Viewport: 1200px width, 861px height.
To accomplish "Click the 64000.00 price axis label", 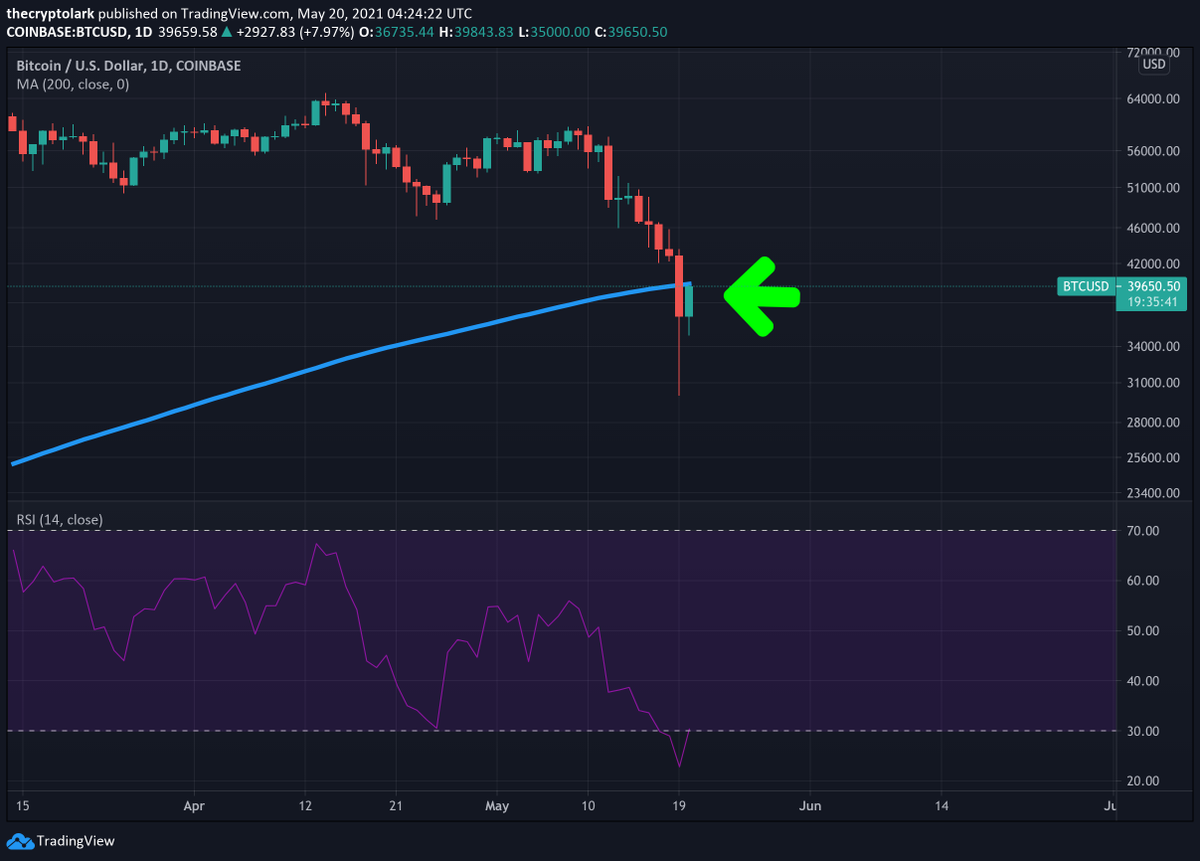I will coord(1152,100).
